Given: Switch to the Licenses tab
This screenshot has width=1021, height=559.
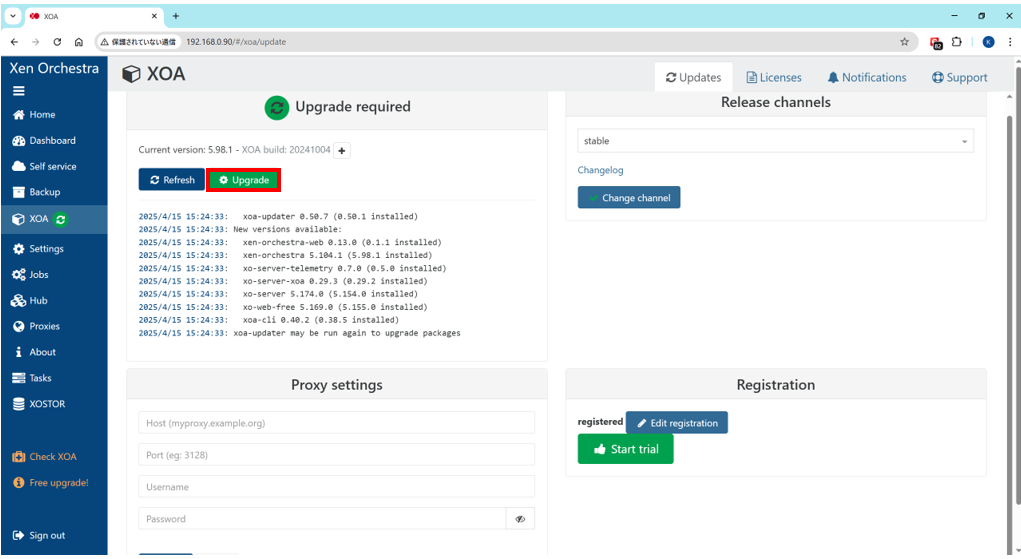Looking at the screenshot, I should tap(773, 77).
